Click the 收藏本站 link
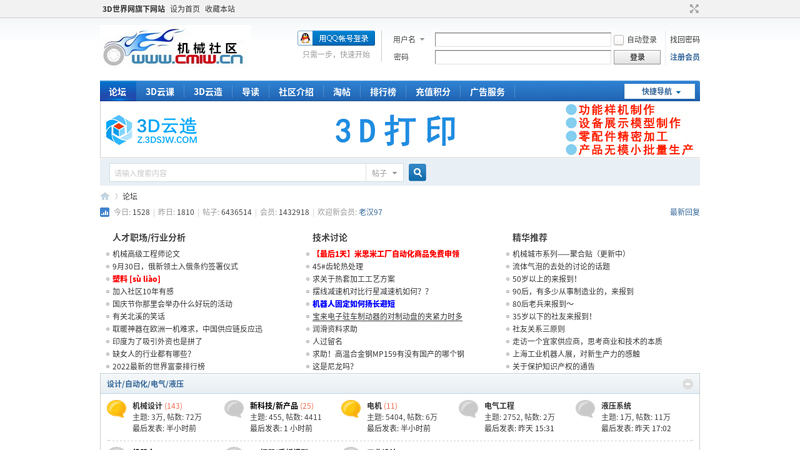Image resolution: width=800 pixels, height=450 pixels. (x=220, y=9)
